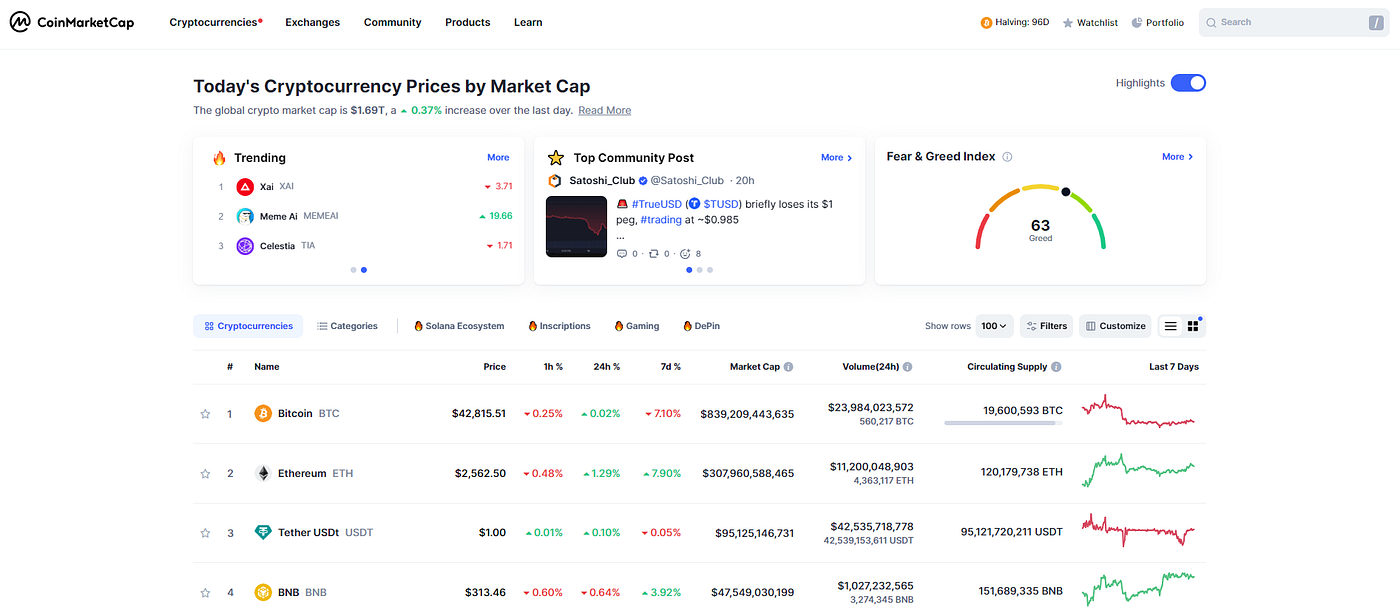Star BNB to add to watchlist
1400x616 pixels.
coord(205,592)
